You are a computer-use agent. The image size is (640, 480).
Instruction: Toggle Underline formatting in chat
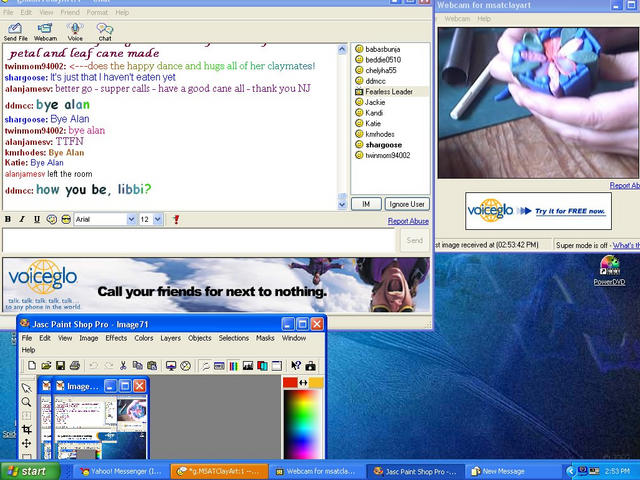tap(37, 220)
